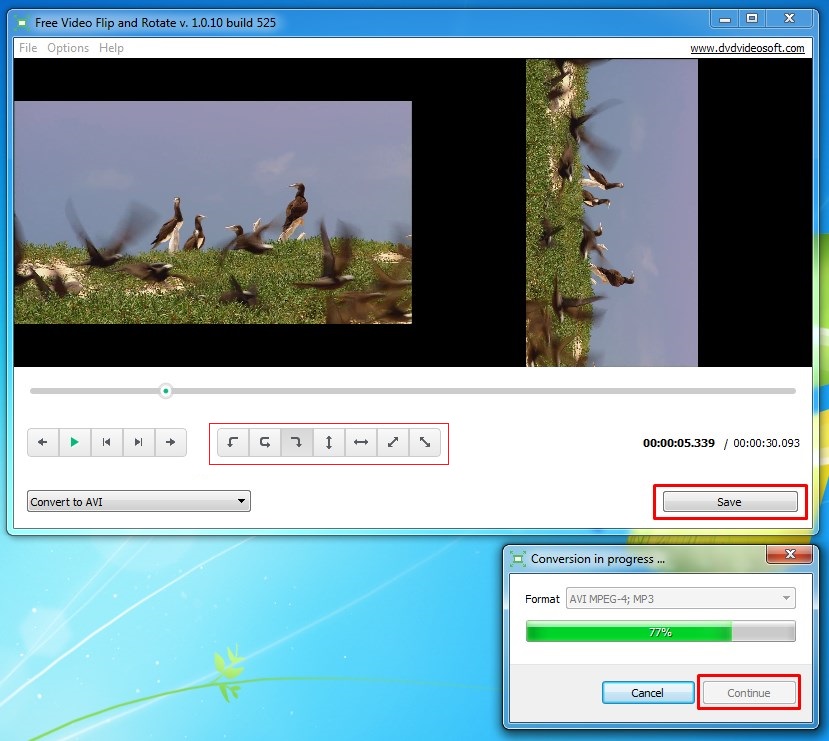The width and height of the screenshot is (829, 741).
Task: Flip the video vertically
Action: click(x=329, y=442)
